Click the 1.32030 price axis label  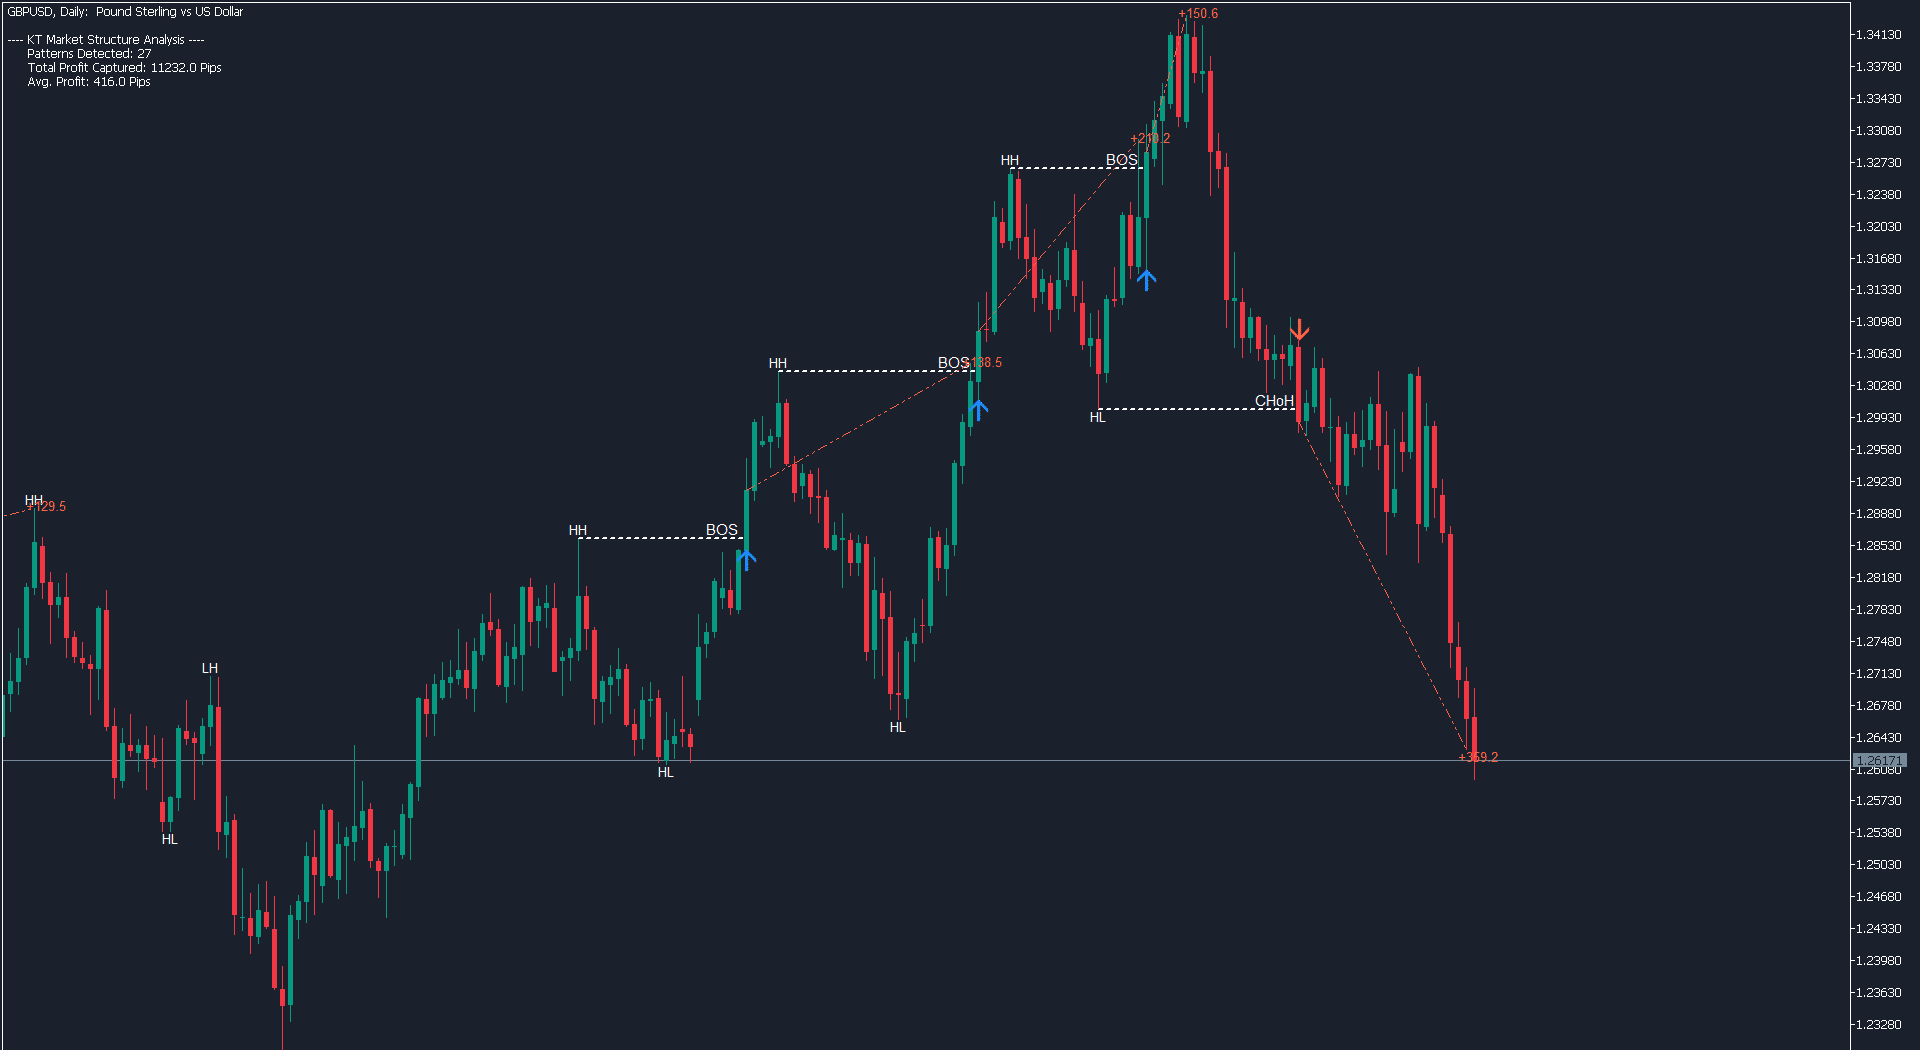[1878, 227]
